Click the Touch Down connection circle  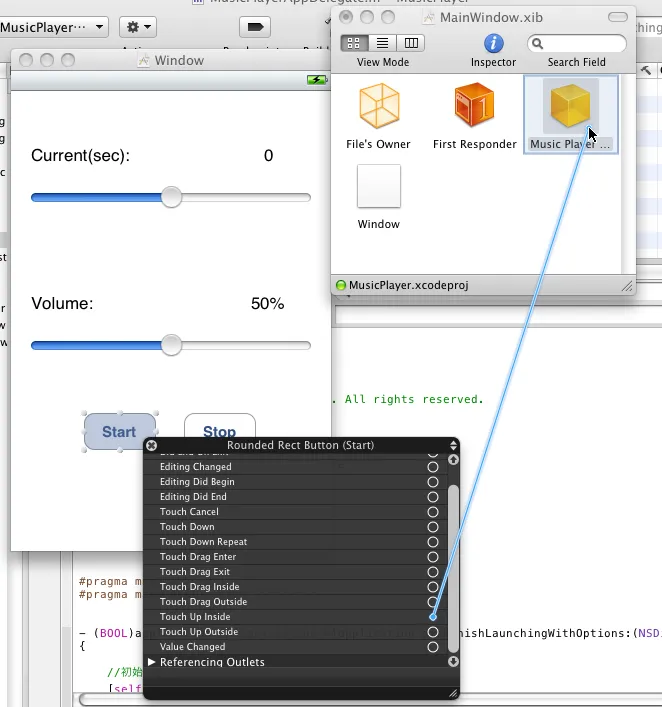433,527
